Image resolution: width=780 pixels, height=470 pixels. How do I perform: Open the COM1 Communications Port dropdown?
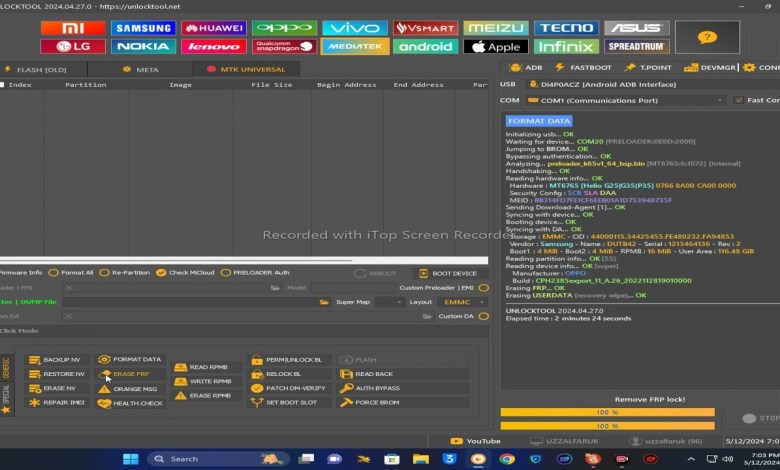tap(626, 100)
